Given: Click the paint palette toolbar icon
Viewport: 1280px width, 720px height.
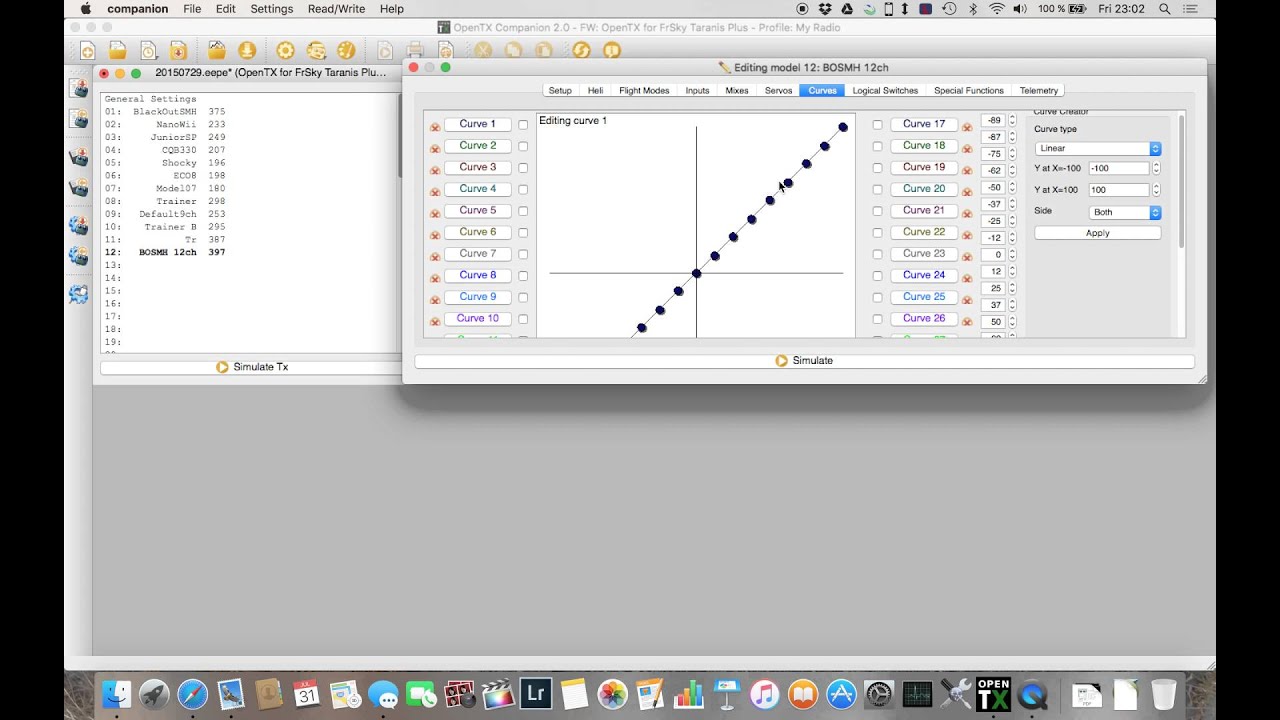Looking at the screenshot, I should click(346, 50).
